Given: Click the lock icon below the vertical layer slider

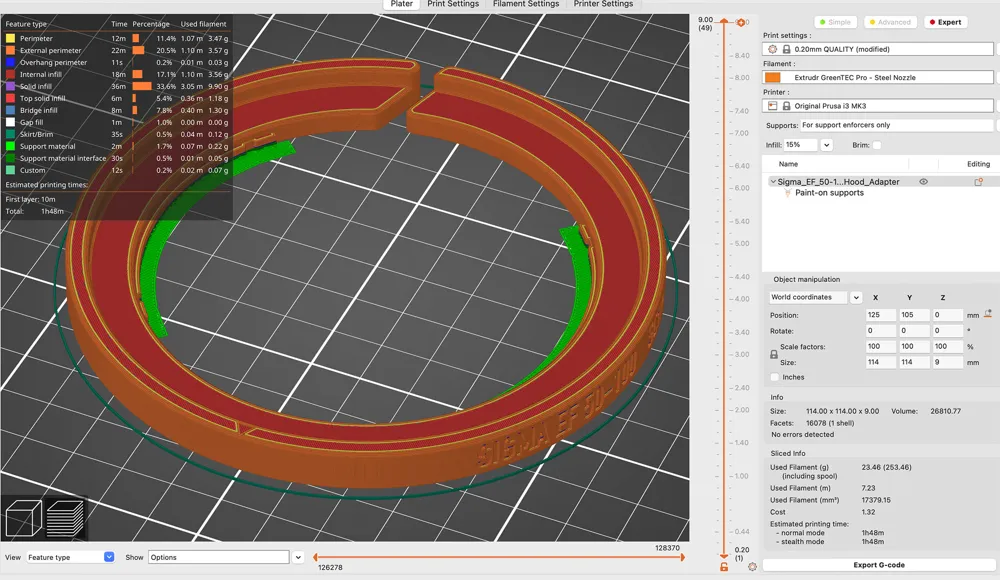Looking at the screenshot, I should pos(724,567).
